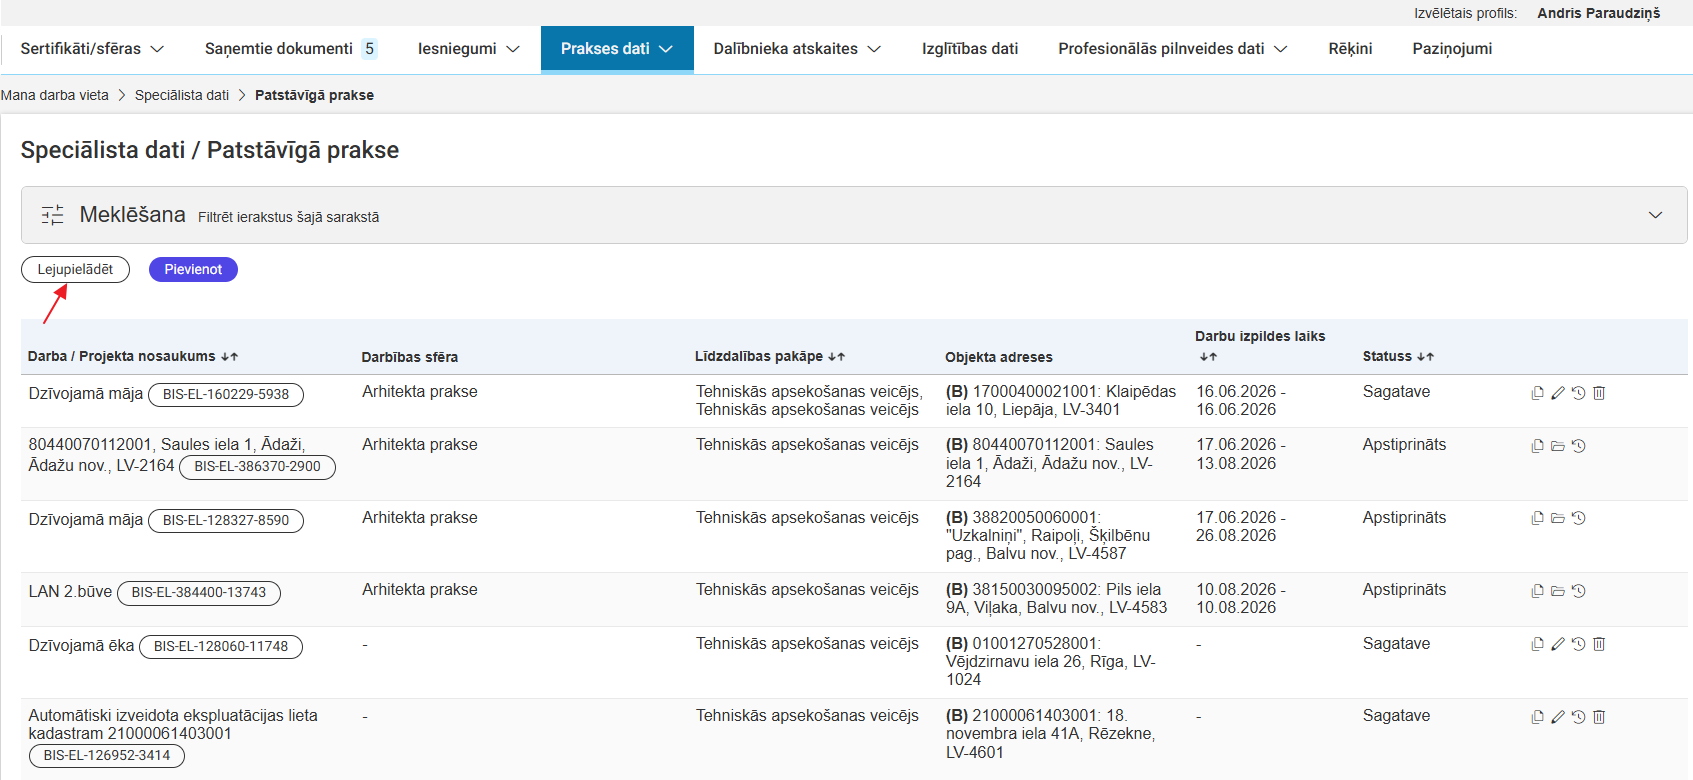
Task: Sort by Statuss column header
Action: point(1398,357)
